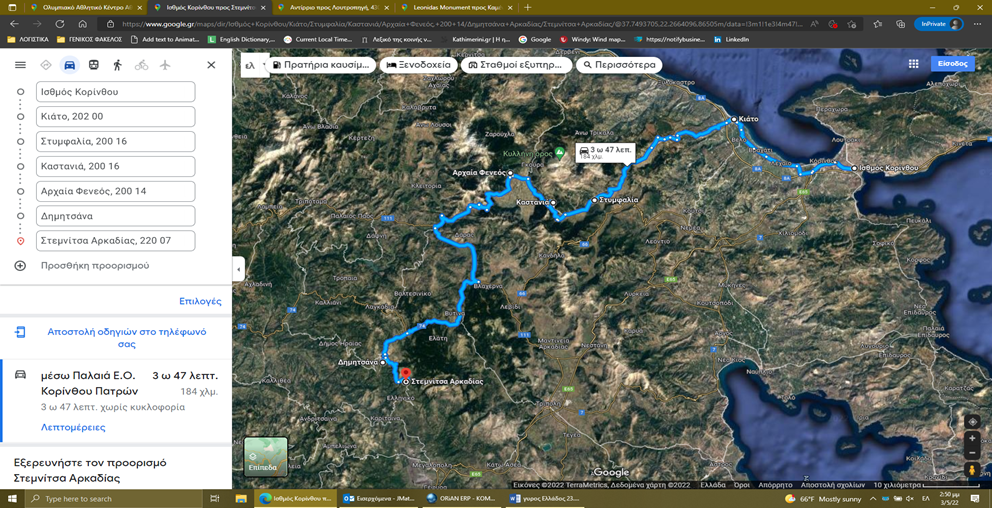Search Πρατήρια καυσίμων gas stations chip
992x508 pixels.
pos(323,65)
